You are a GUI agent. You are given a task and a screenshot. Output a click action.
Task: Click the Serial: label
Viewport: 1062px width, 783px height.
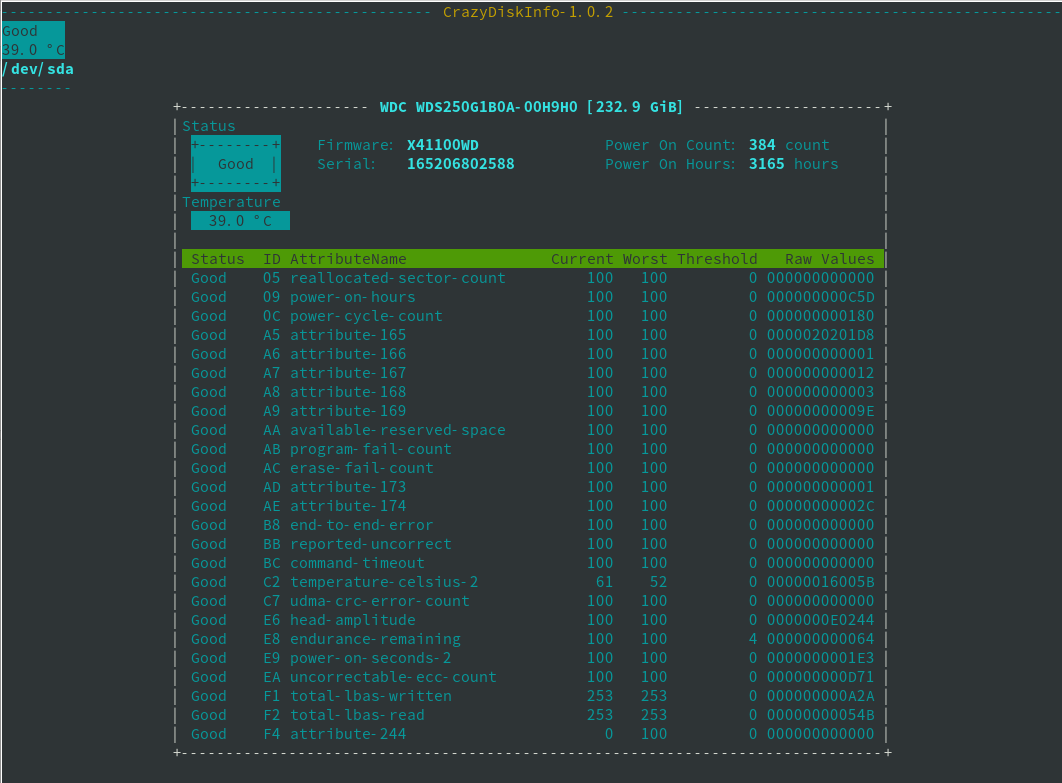(x=346, y=164)
